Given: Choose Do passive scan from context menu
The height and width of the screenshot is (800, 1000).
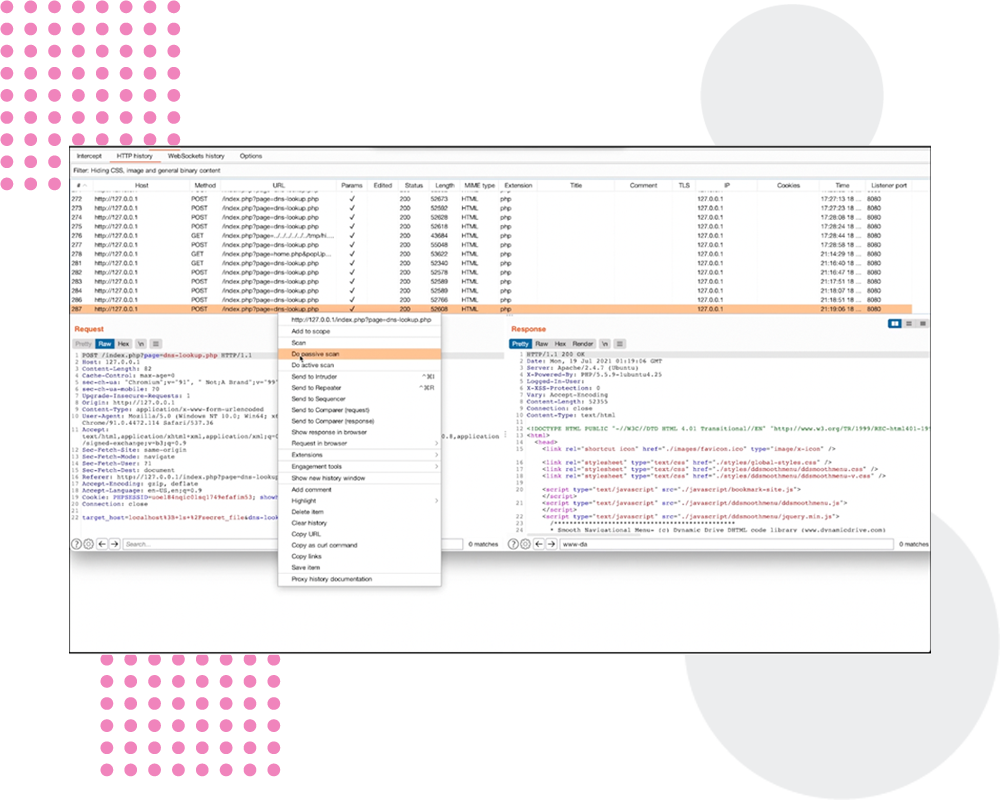Looking at the screenshot, I should [x=360, y=354].
